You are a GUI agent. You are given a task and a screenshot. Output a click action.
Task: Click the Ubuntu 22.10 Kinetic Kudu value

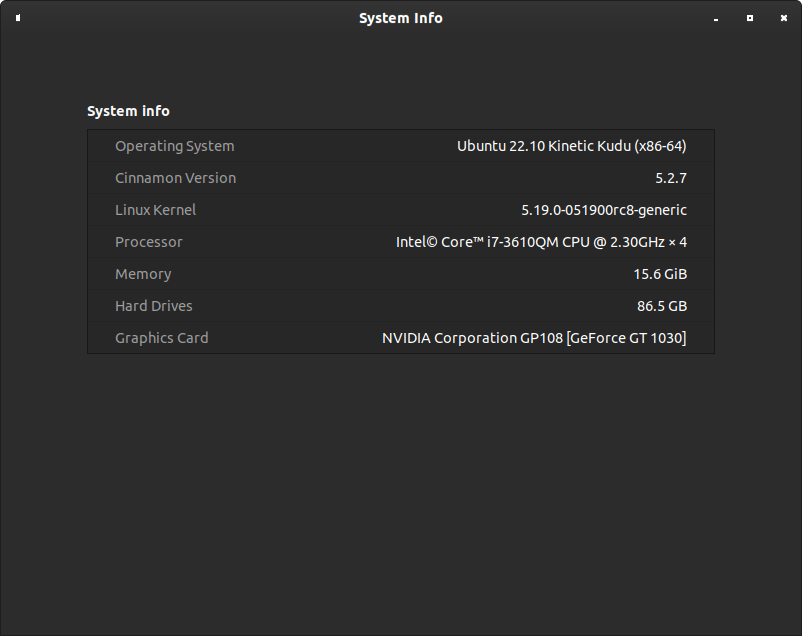point(571,146)
